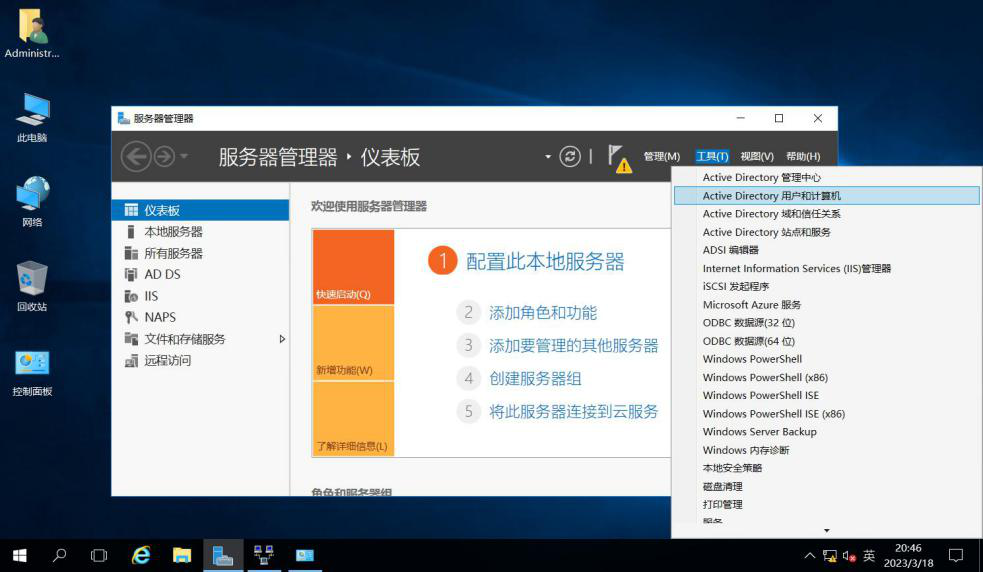
Task: Click the 配置此本地服务器 link
Action: tap(545, 261)
